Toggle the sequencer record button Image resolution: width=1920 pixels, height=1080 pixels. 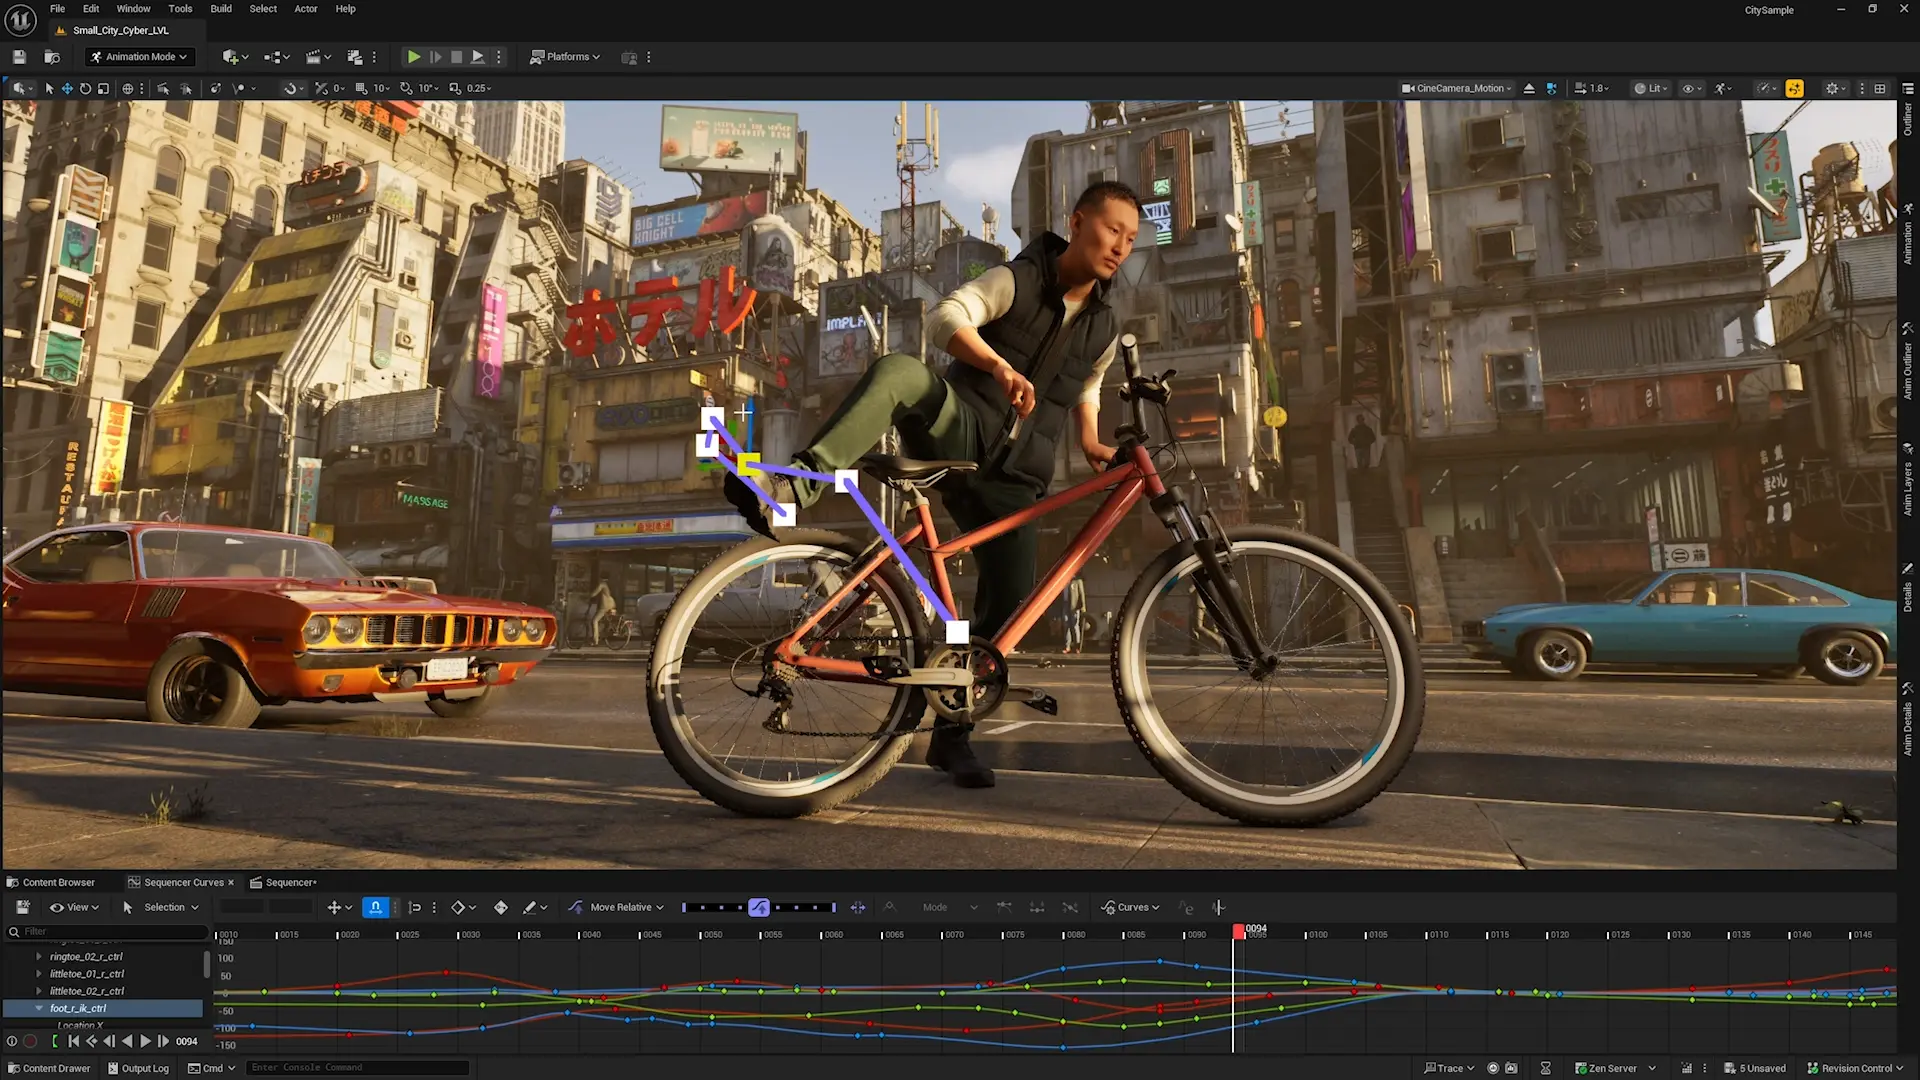(30, 1041)
